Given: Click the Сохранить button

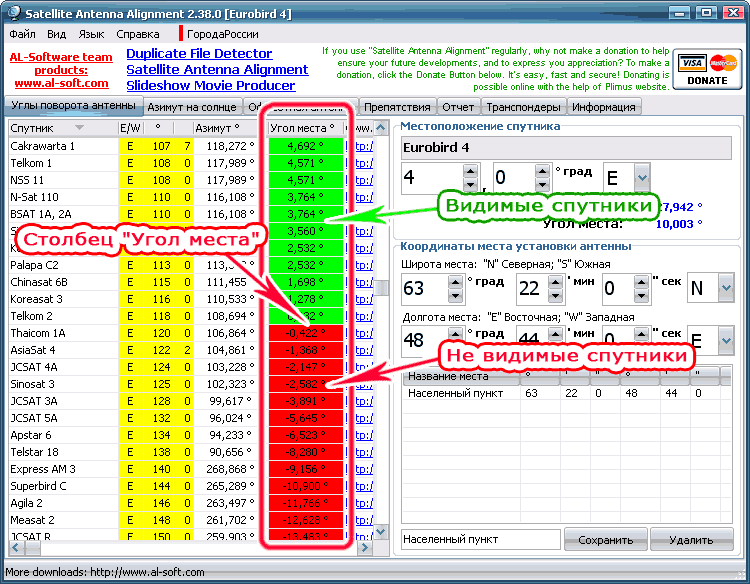Looking at the screenshot, I should (606, 540).
